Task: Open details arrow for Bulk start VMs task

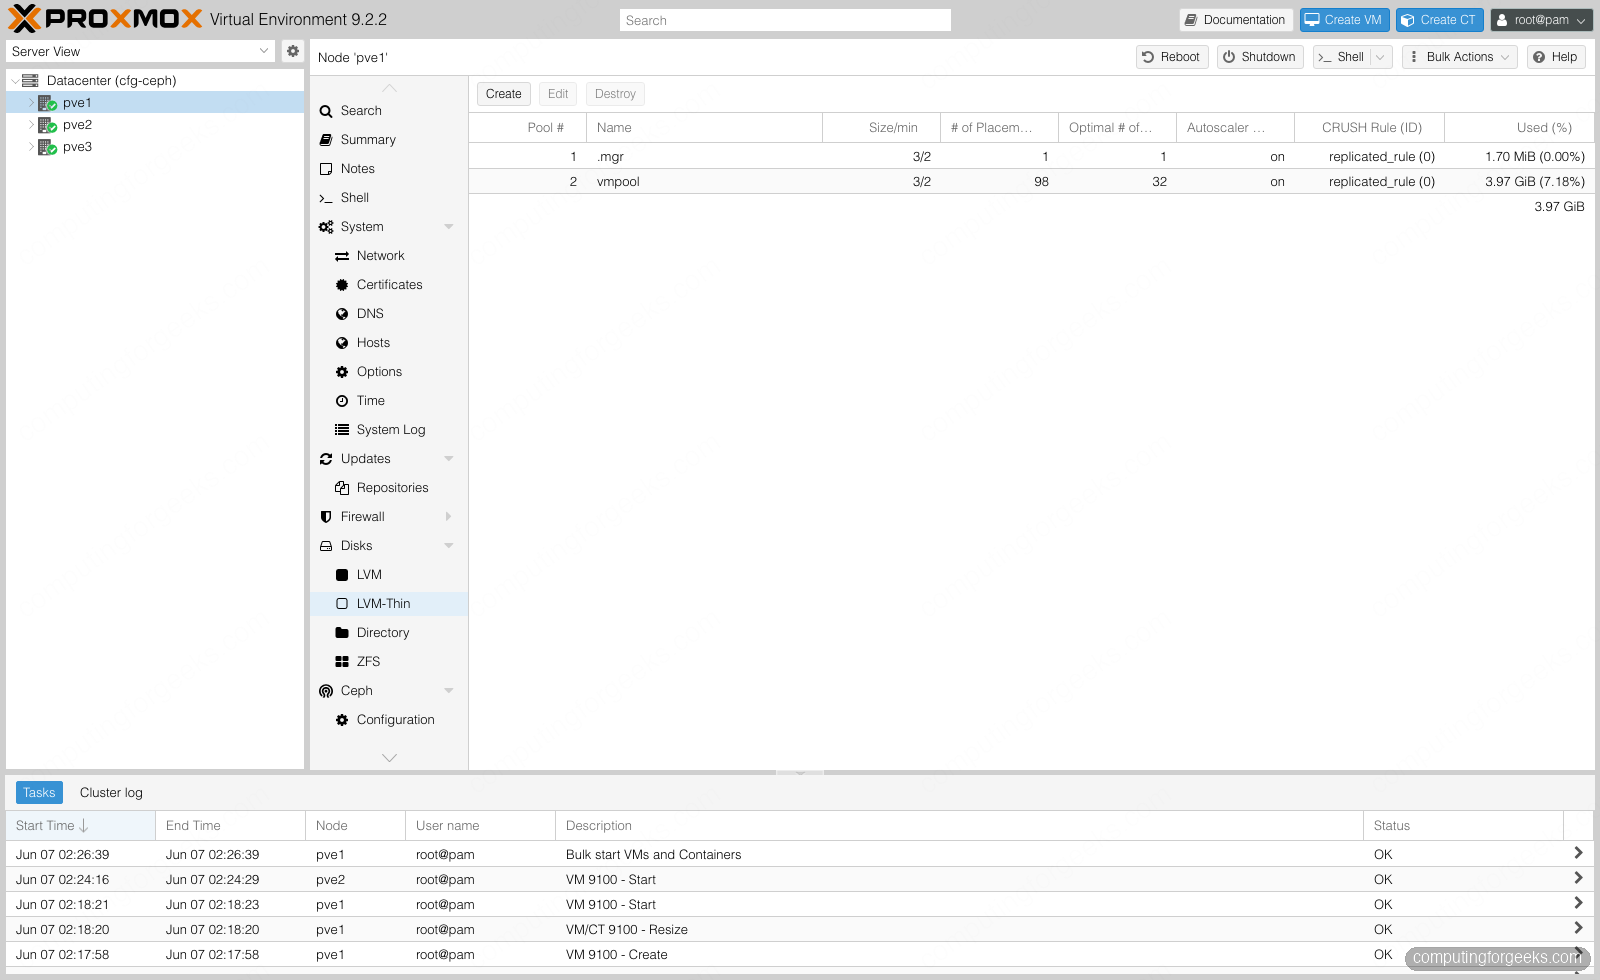Action: coord(1578,853)
